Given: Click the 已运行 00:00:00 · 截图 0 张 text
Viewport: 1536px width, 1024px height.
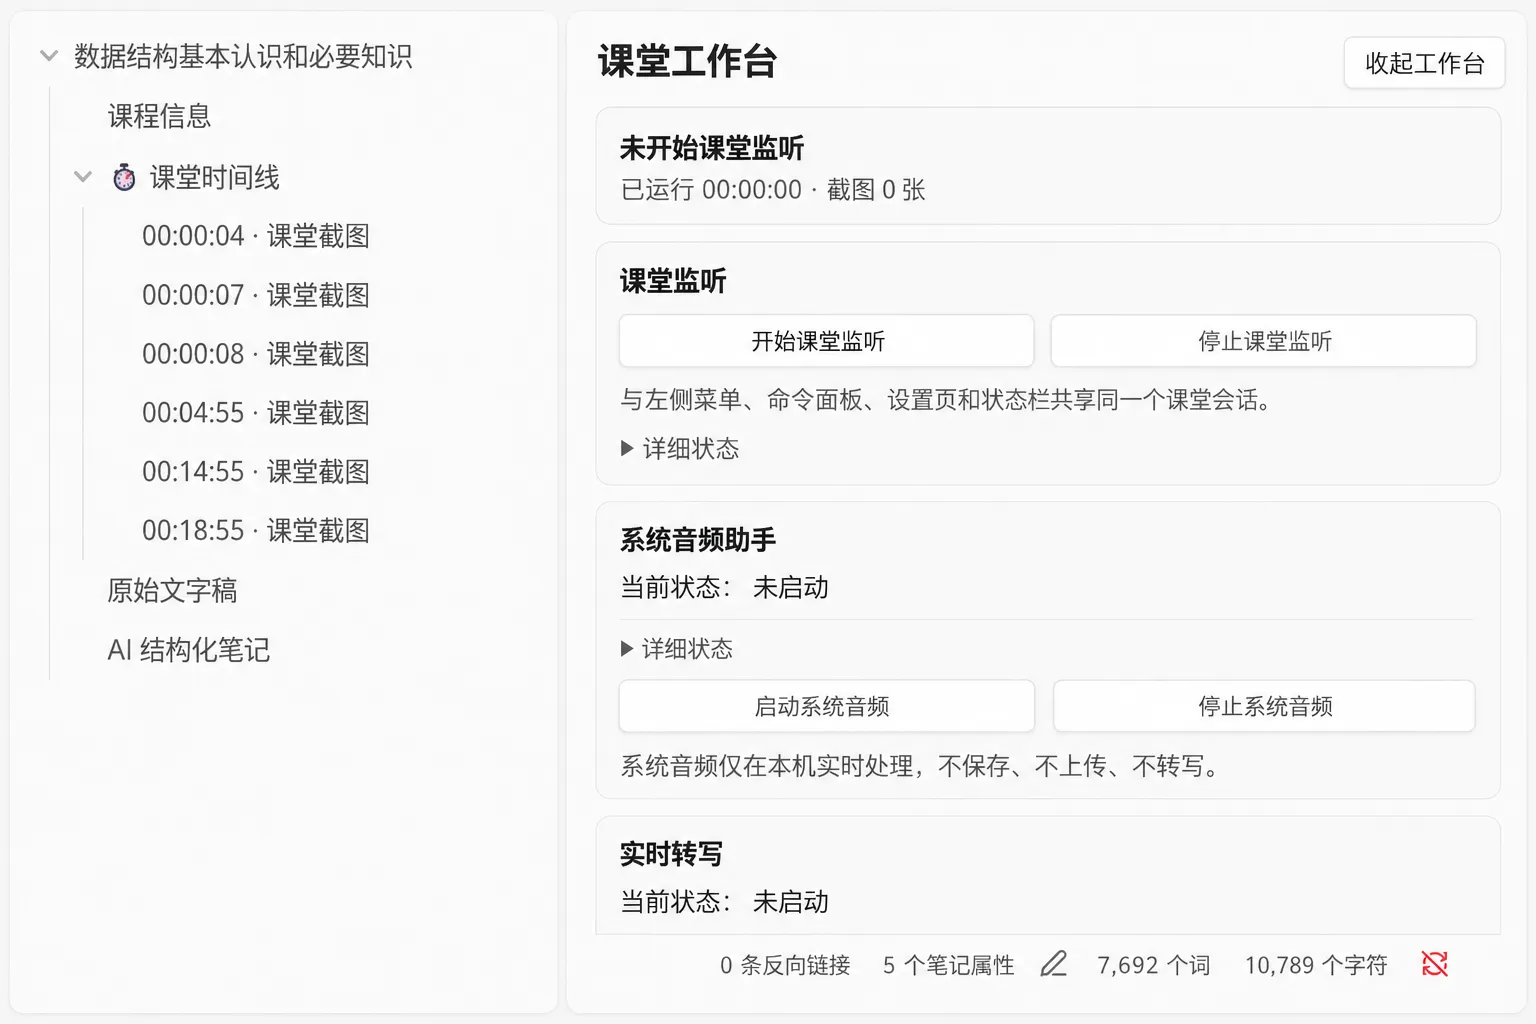Looking at the screenshot, I should [x=773, y=190].
